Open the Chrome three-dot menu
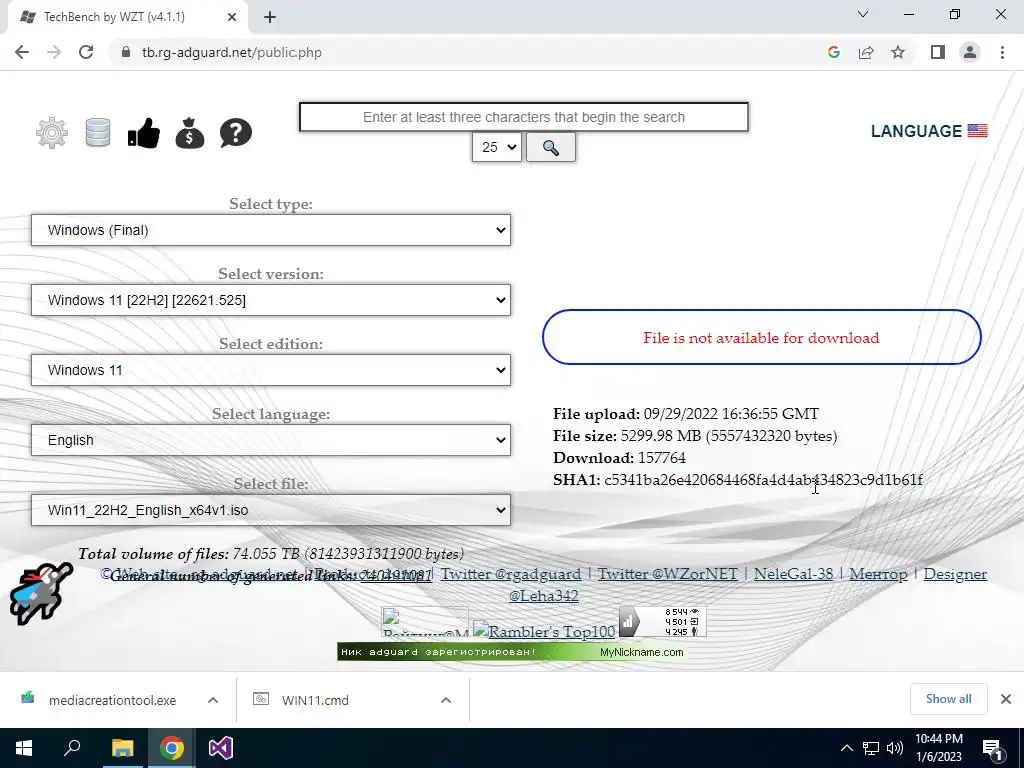The height and width of the screenshot is (768, 1024). 1002,52
